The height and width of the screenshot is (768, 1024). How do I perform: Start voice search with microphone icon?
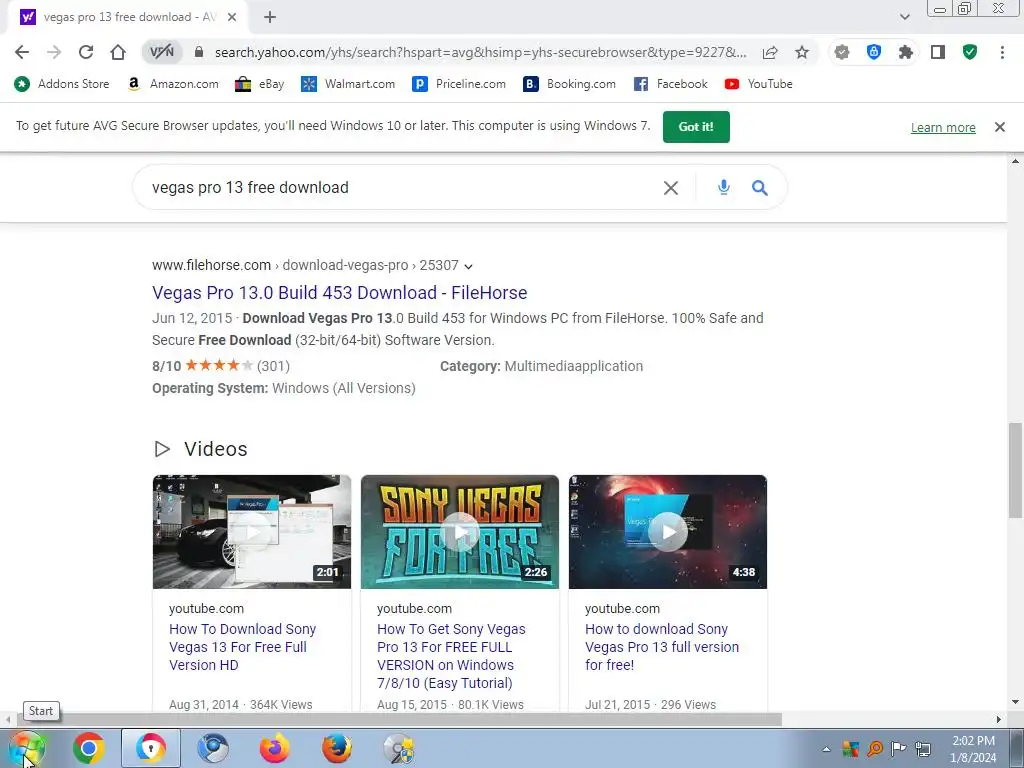[723, 187]
